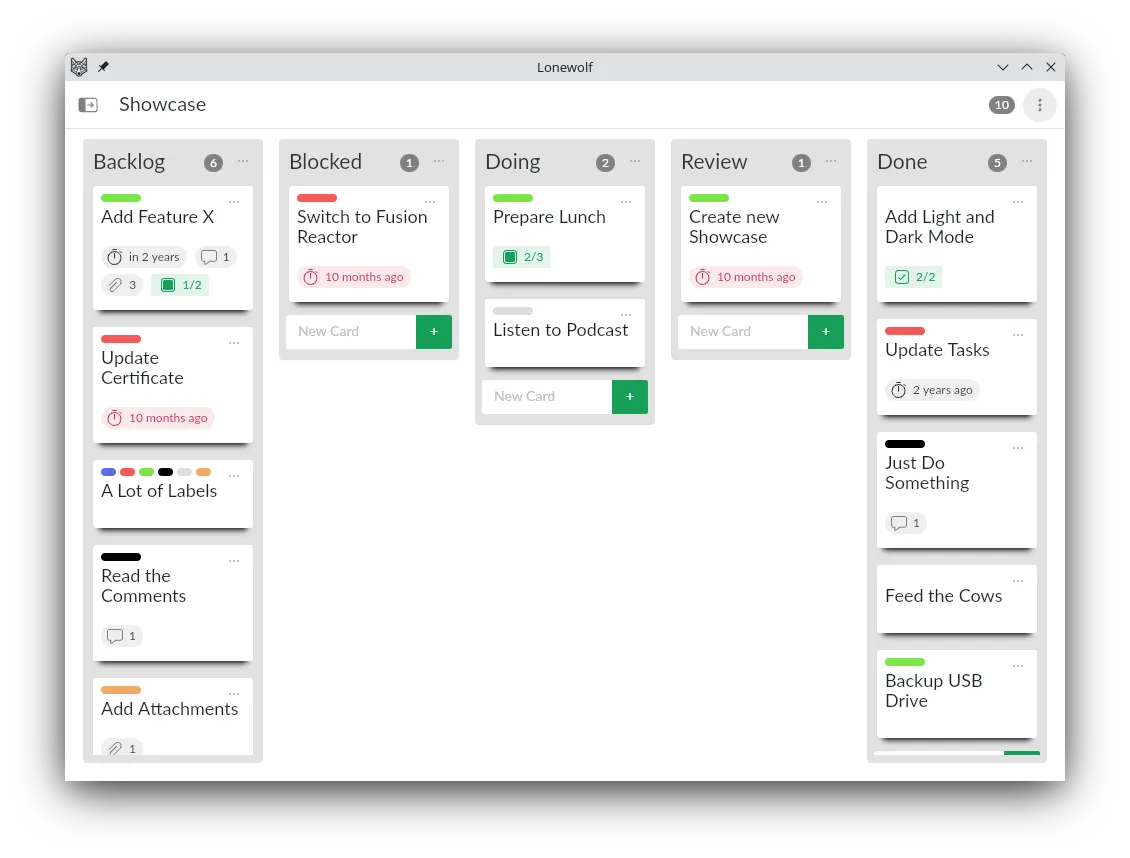Image resolution: width=1130 pixels, height=858 pixels.
Task: Click comment badge on Just Do Something card
Action: pos(907,523)
